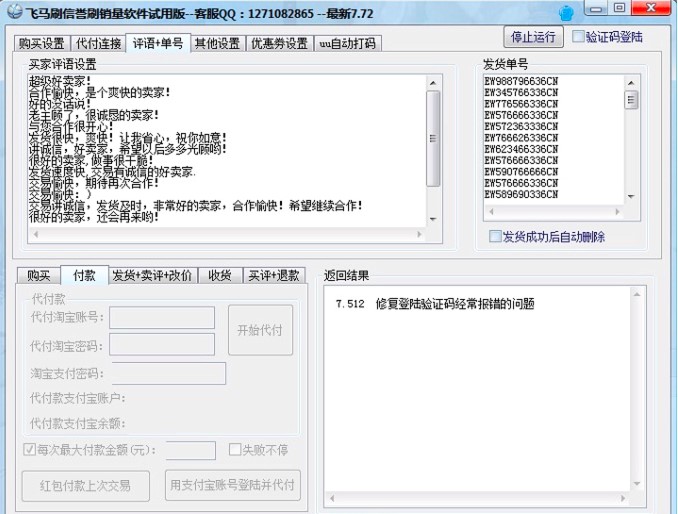Click the comment line 超级好卖家!

[x=60, y=81]
